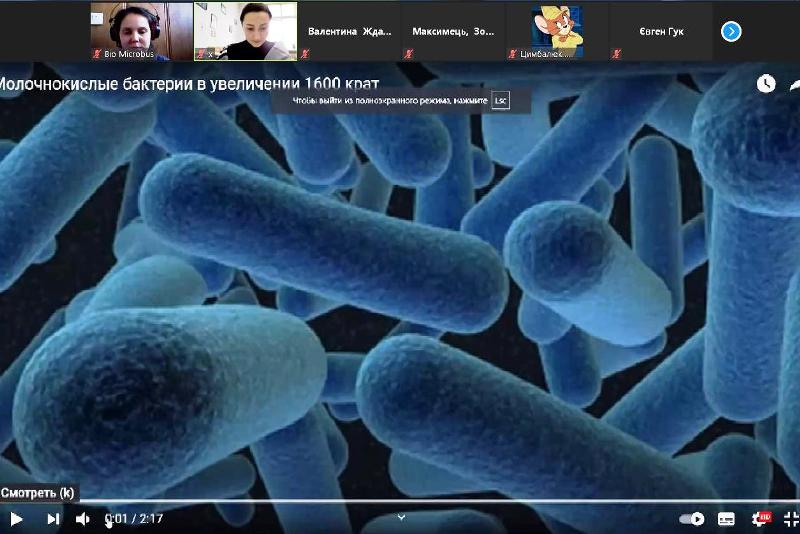
Task: Select the Максимець, Зо... participant tile
Action: tap(453, 32)
